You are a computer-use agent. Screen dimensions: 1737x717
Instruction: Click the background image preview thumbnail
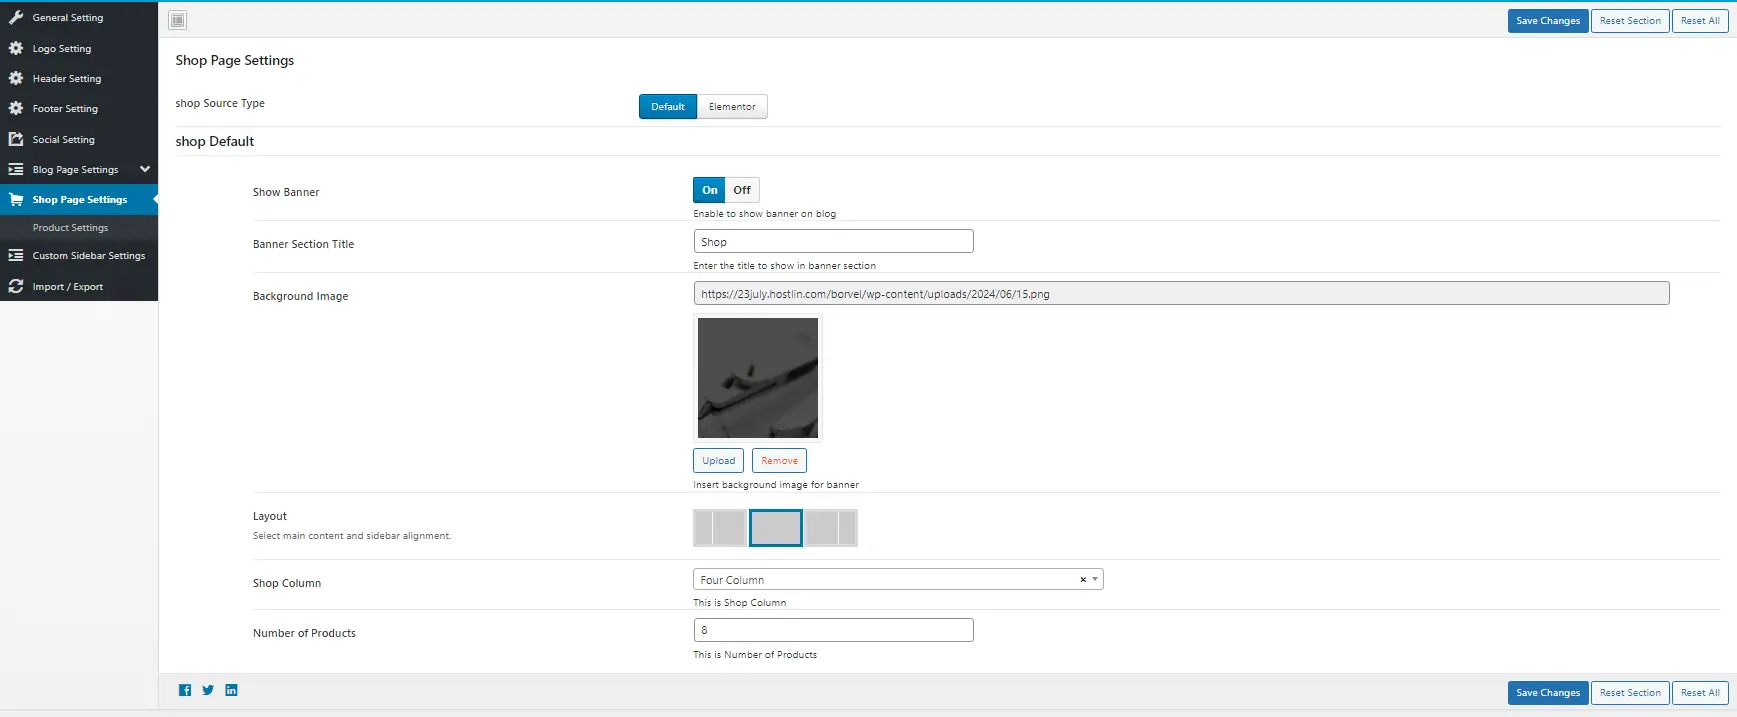pyautogui.click(x=757, y=378)
